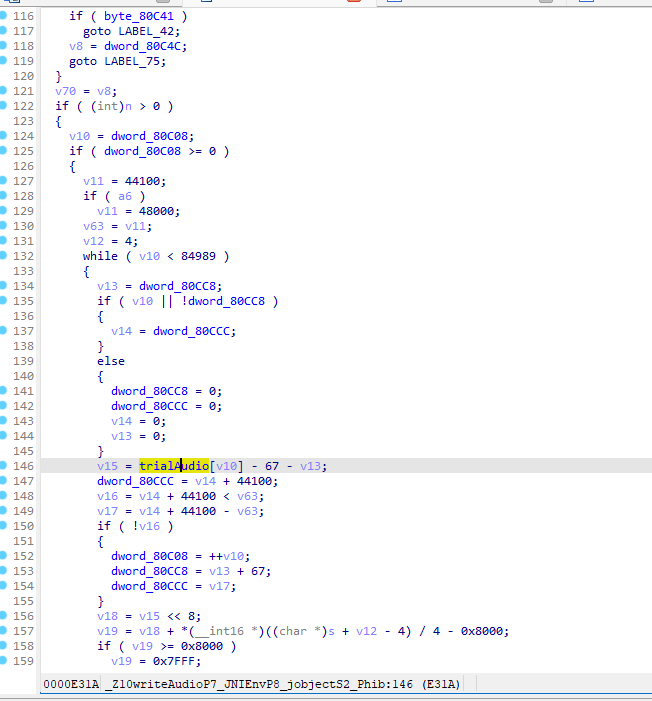Click !dword_80CC8 in line 135 condition

(223, 301)
